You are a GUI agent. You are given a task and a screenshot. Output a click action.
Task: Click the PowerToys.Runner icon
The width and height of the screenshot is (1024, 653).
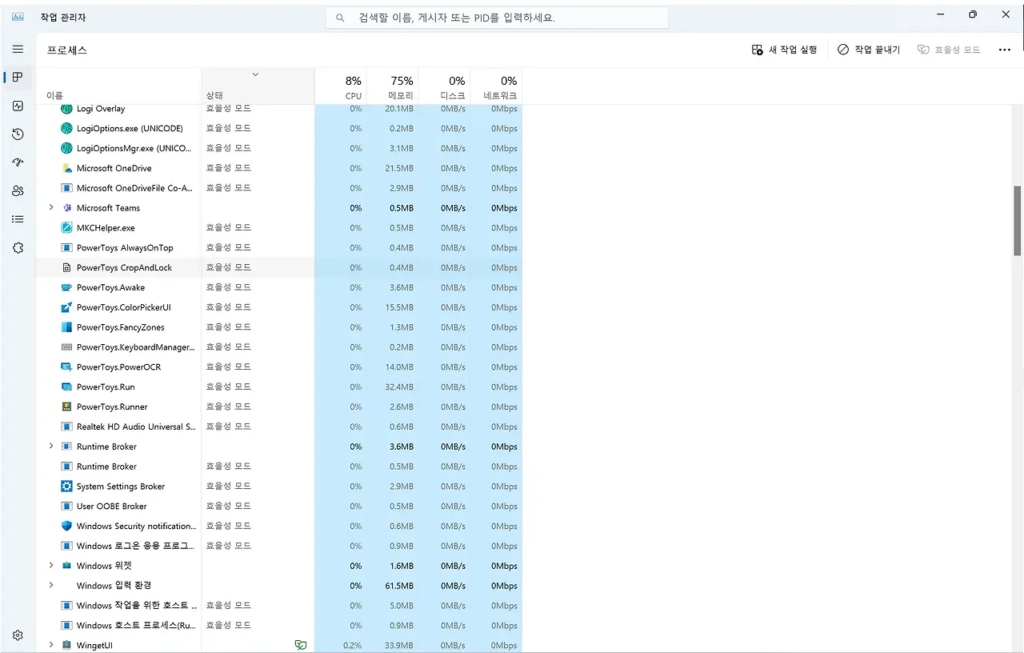point(67,406)
